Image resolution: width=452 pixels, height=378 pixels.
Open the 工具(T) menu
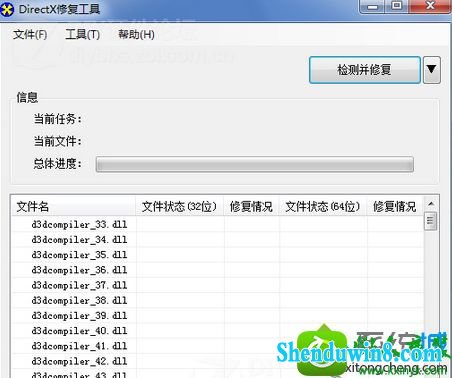[82, 34]
